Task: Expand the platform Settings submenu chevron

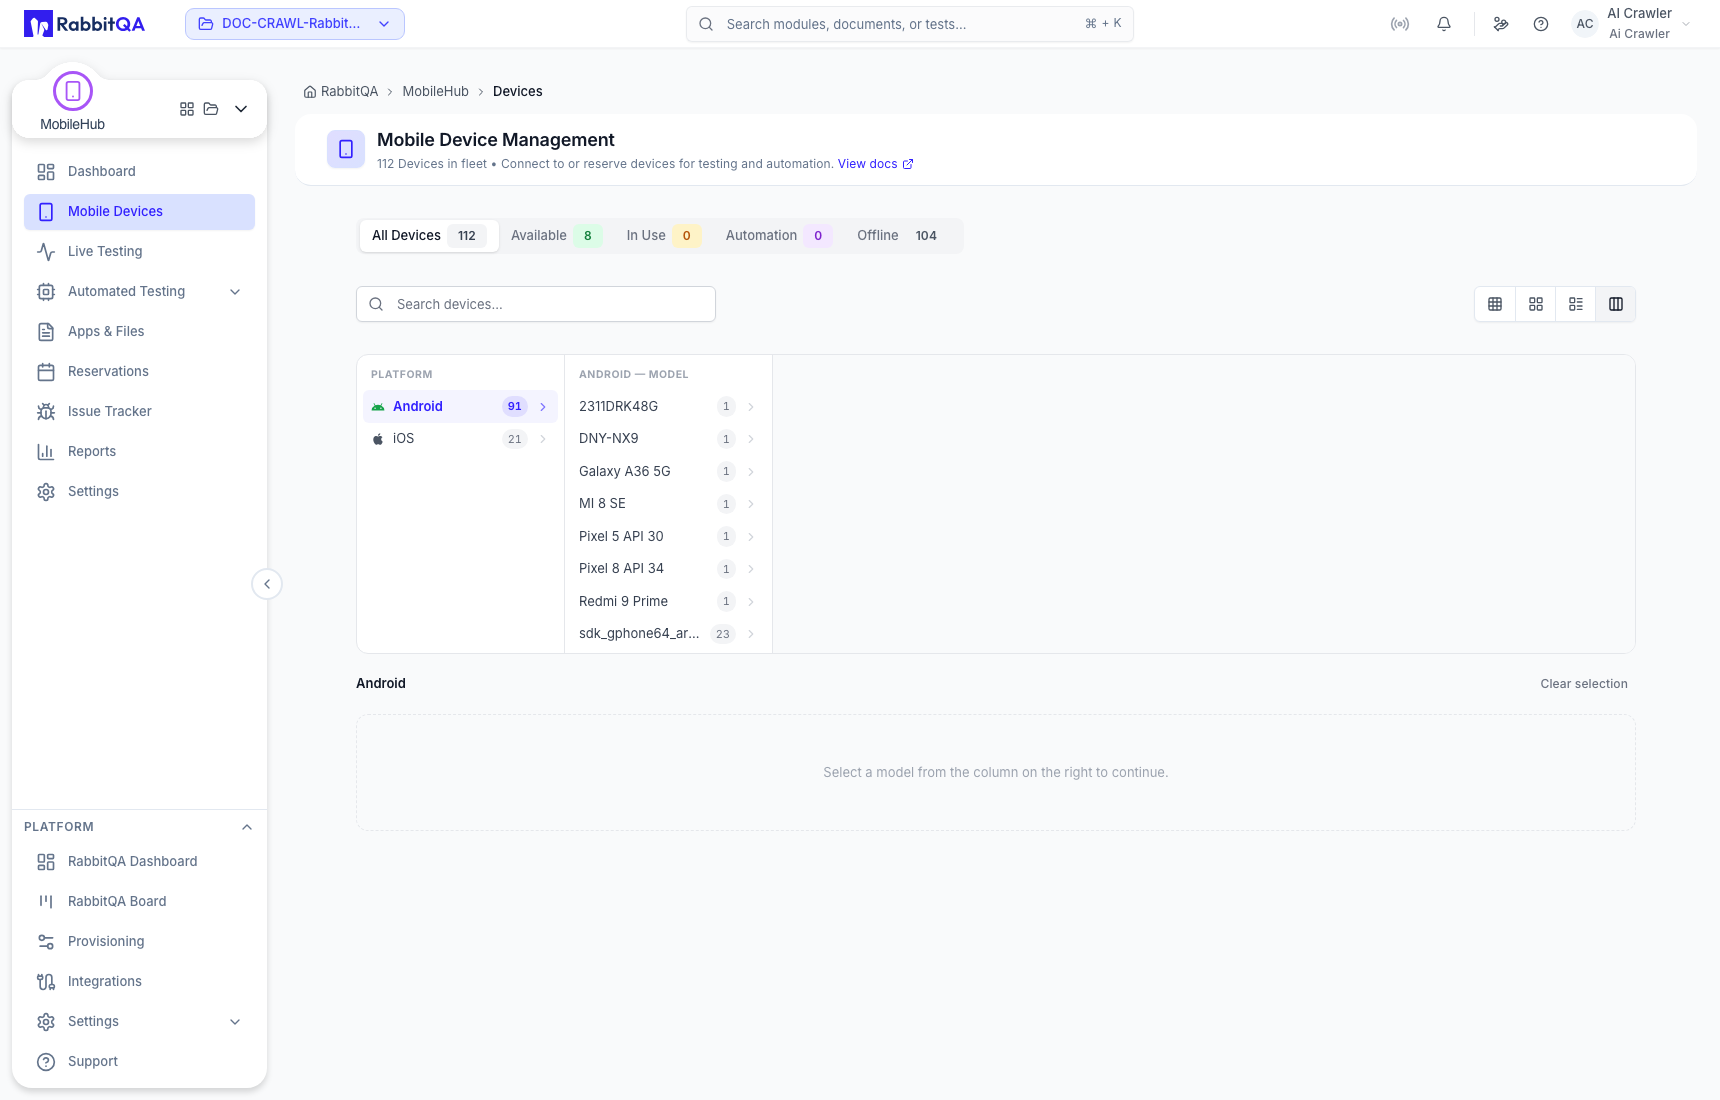Action: [235, 1022]
